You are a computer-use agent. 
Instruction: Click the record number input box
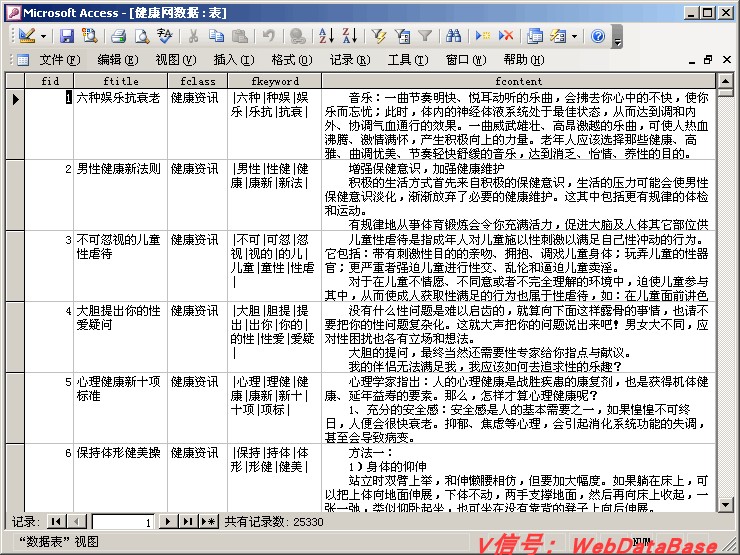click(x=123, y=522)
